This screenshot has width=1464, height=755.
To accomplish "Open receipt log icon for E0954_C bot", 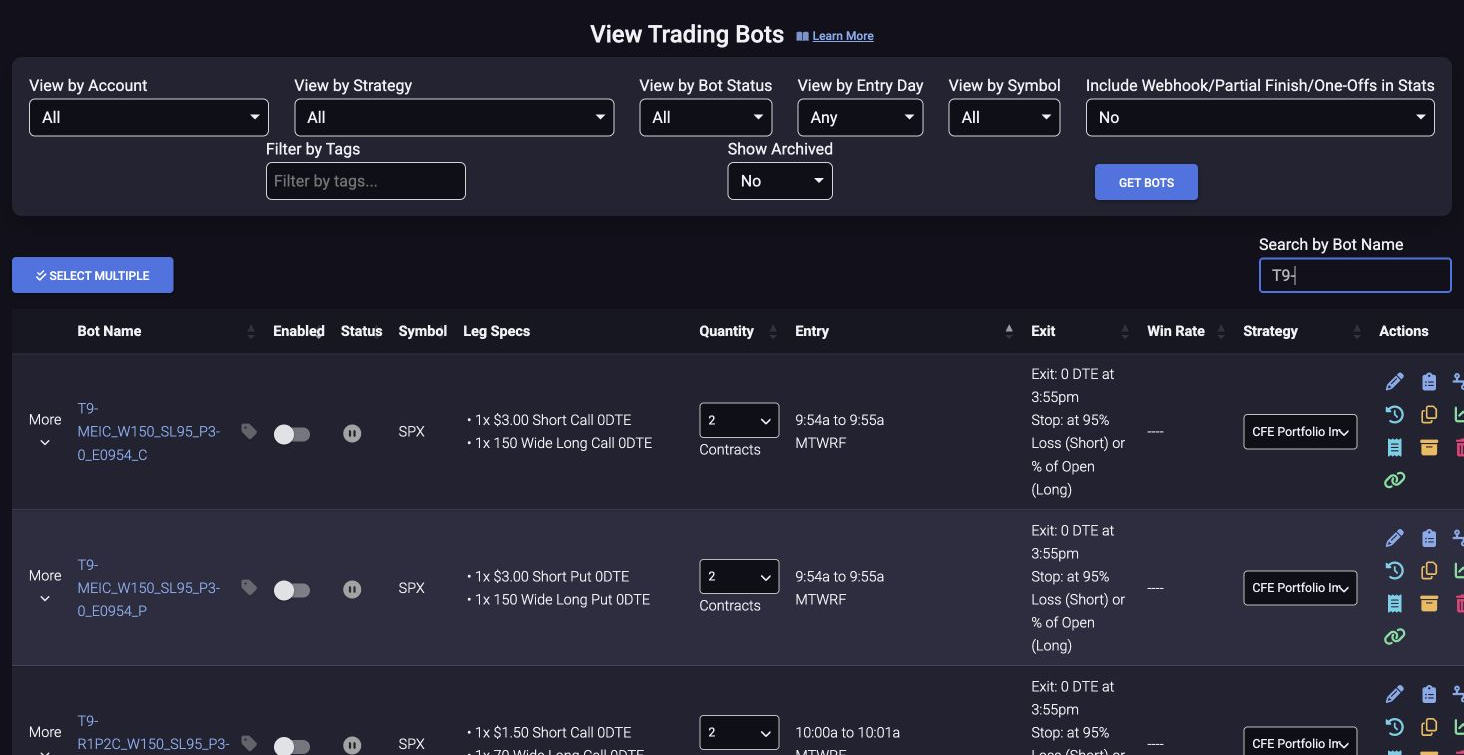I will click(1394, 447).
